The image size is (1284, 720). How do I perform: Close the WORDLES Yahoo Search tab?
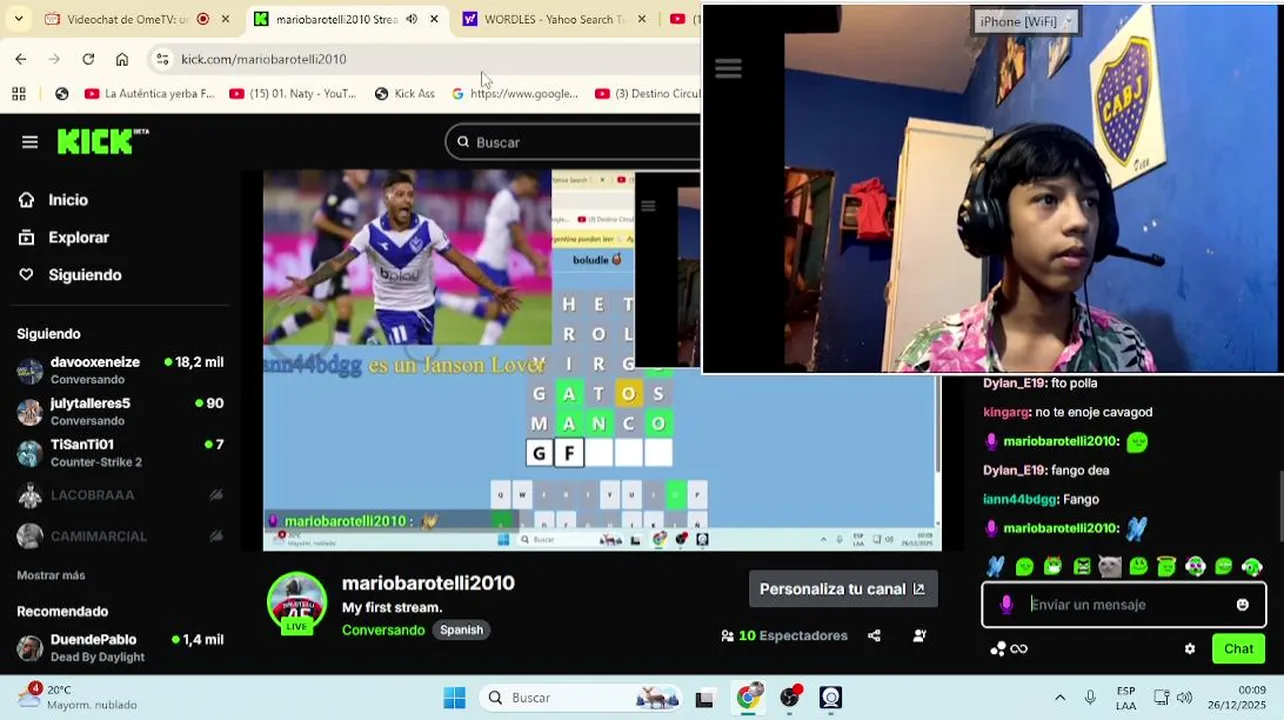642,19
